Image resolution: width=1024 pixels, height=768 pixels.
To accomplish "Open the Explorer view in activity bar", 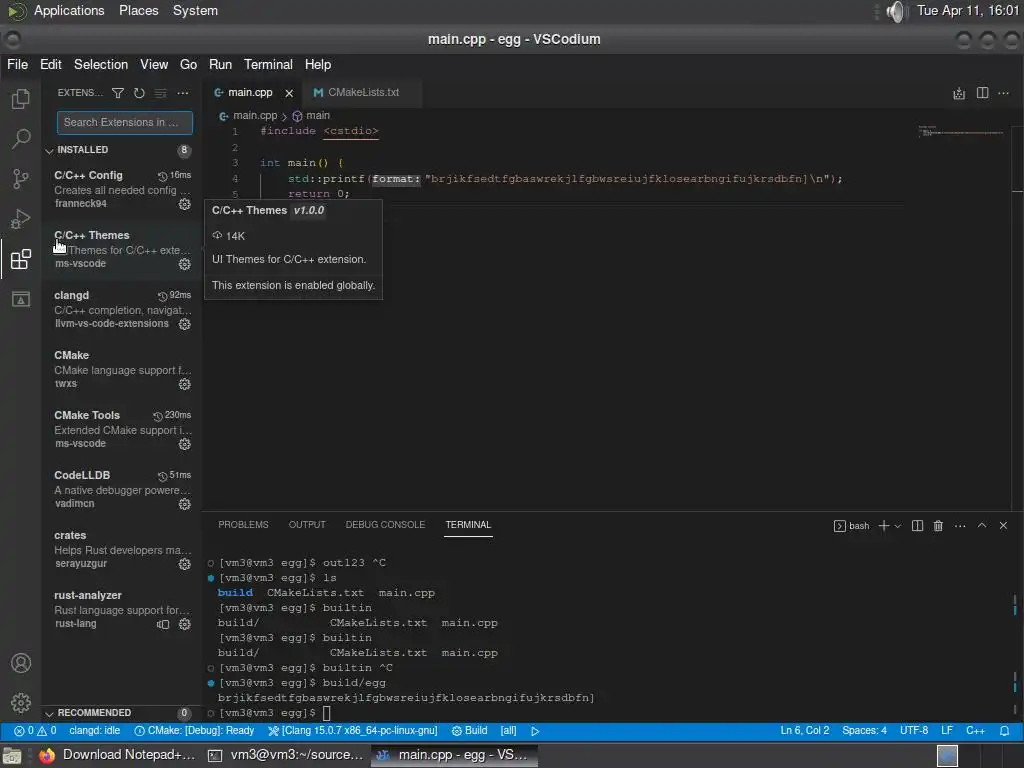I will coord(21,99).
